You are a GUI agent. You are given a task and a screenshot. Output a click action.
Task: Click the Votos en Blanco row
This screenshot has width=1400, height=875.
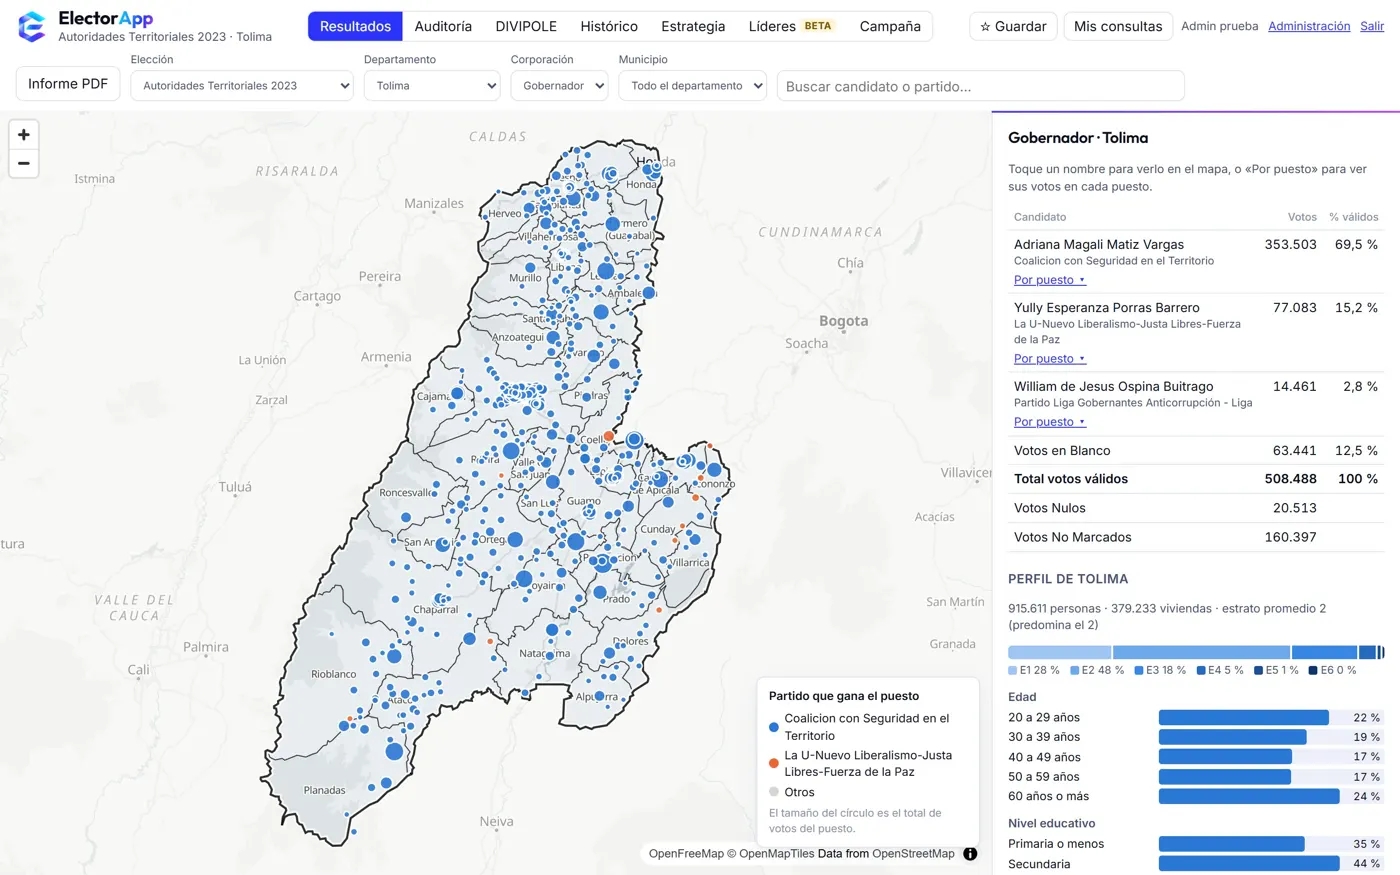click(x=1196, y=450)
